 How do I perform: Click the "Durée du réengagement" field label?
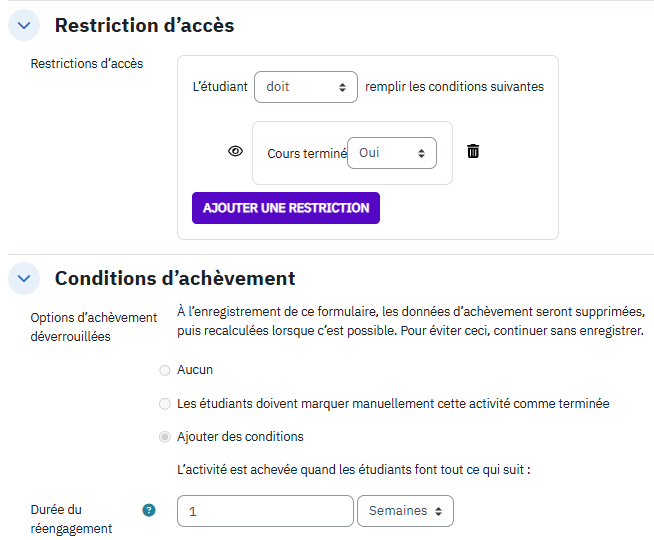point(71,519)
